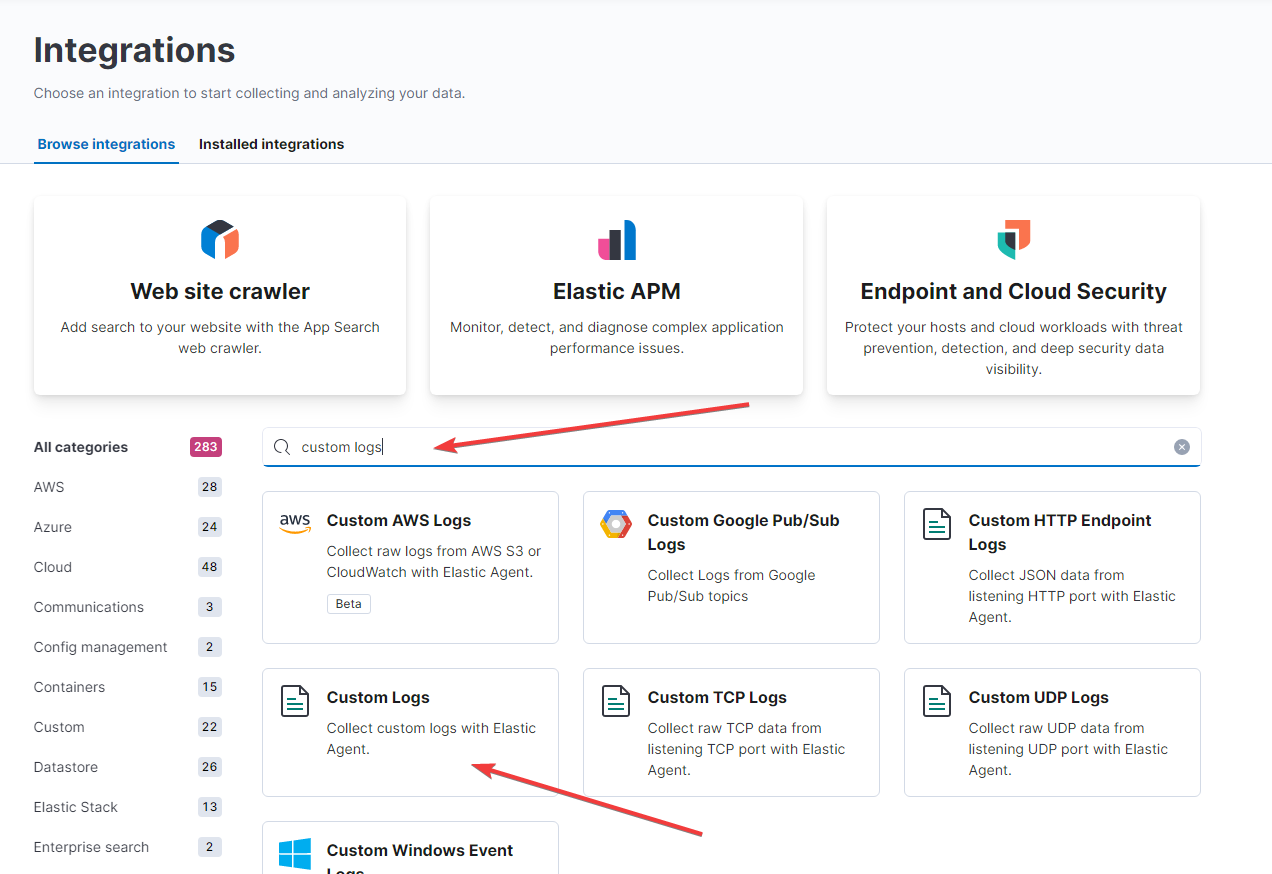Click the AWS logo on Custom AWS Logs card
The width and height of the screenshot is (1272, 874).
(x=294, y=522)
